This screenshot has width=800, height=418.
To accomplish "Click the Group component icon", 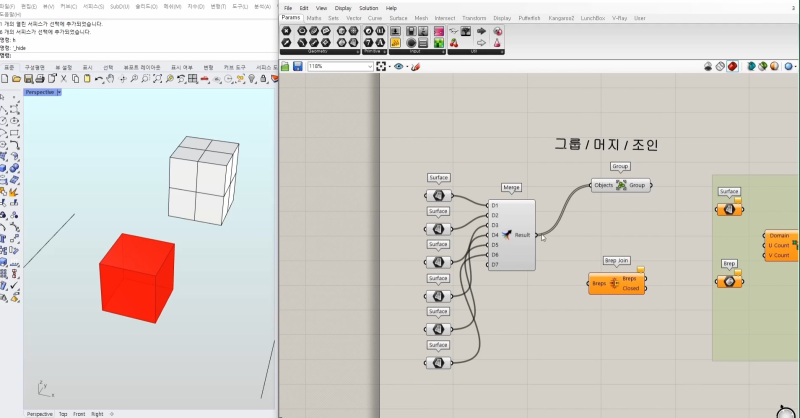I will pos(622,185).
